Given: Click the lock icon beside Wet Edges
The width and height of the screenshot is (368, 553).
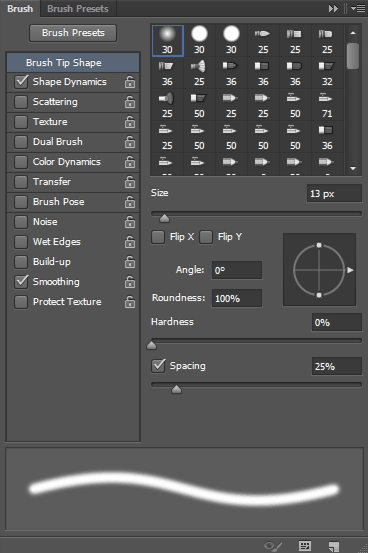Looking at the screenshot, I should tap(130, 242).
